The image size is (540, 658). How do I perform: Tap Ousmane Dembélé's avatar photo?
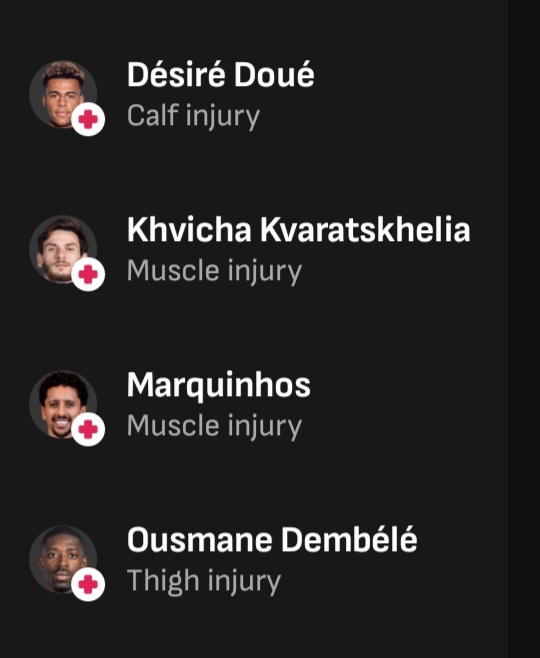pos(63,559)
